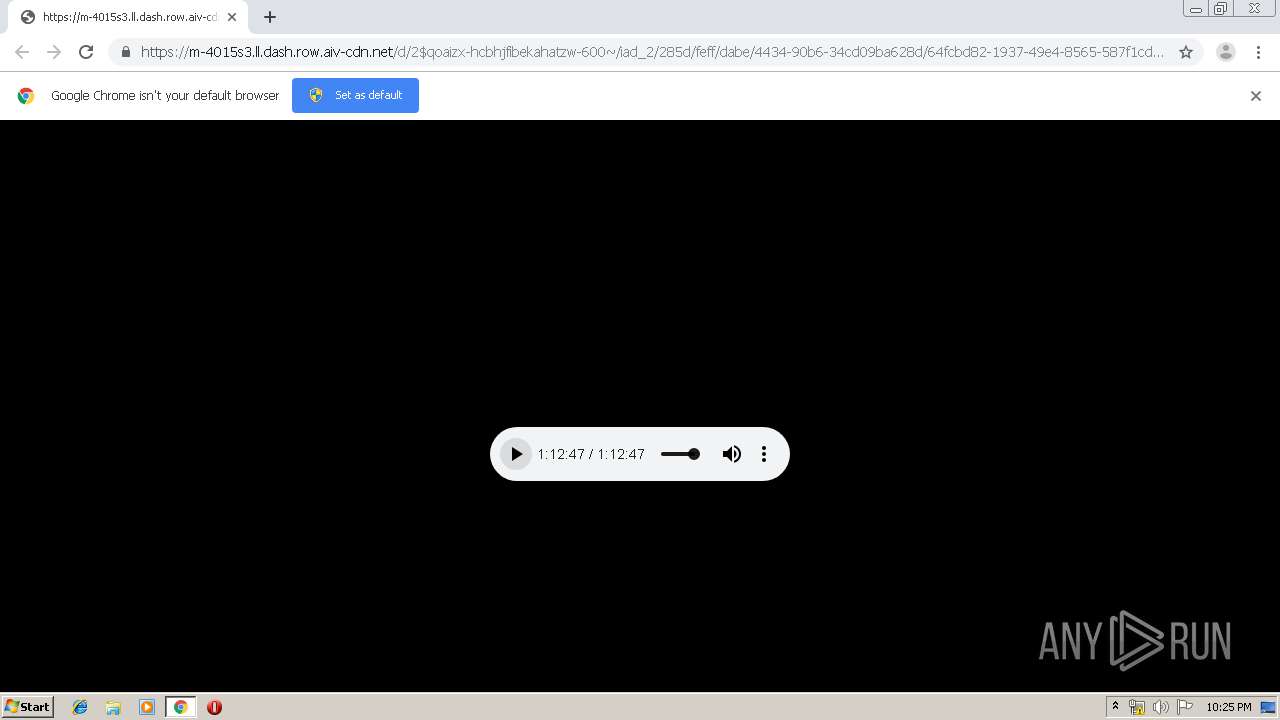Close the aiv-cdn.net tab
1280x720 pixels.
pos(232,17)
